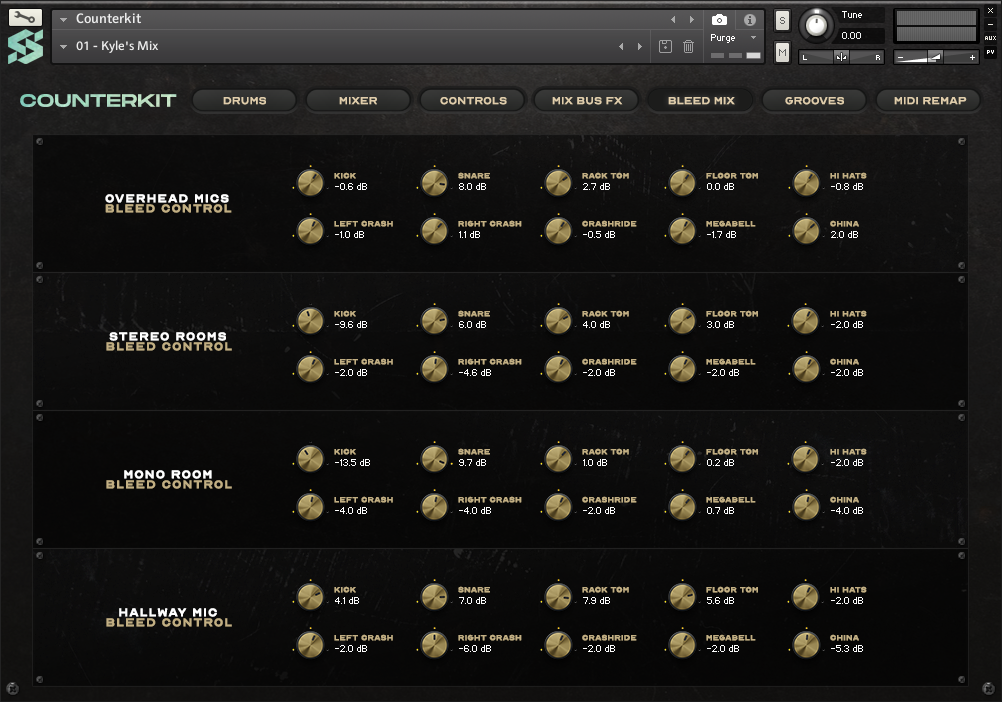This screenshot has width=1002, height=702.
Task: Mute the instrument with the M button
Action: [780, 52]
